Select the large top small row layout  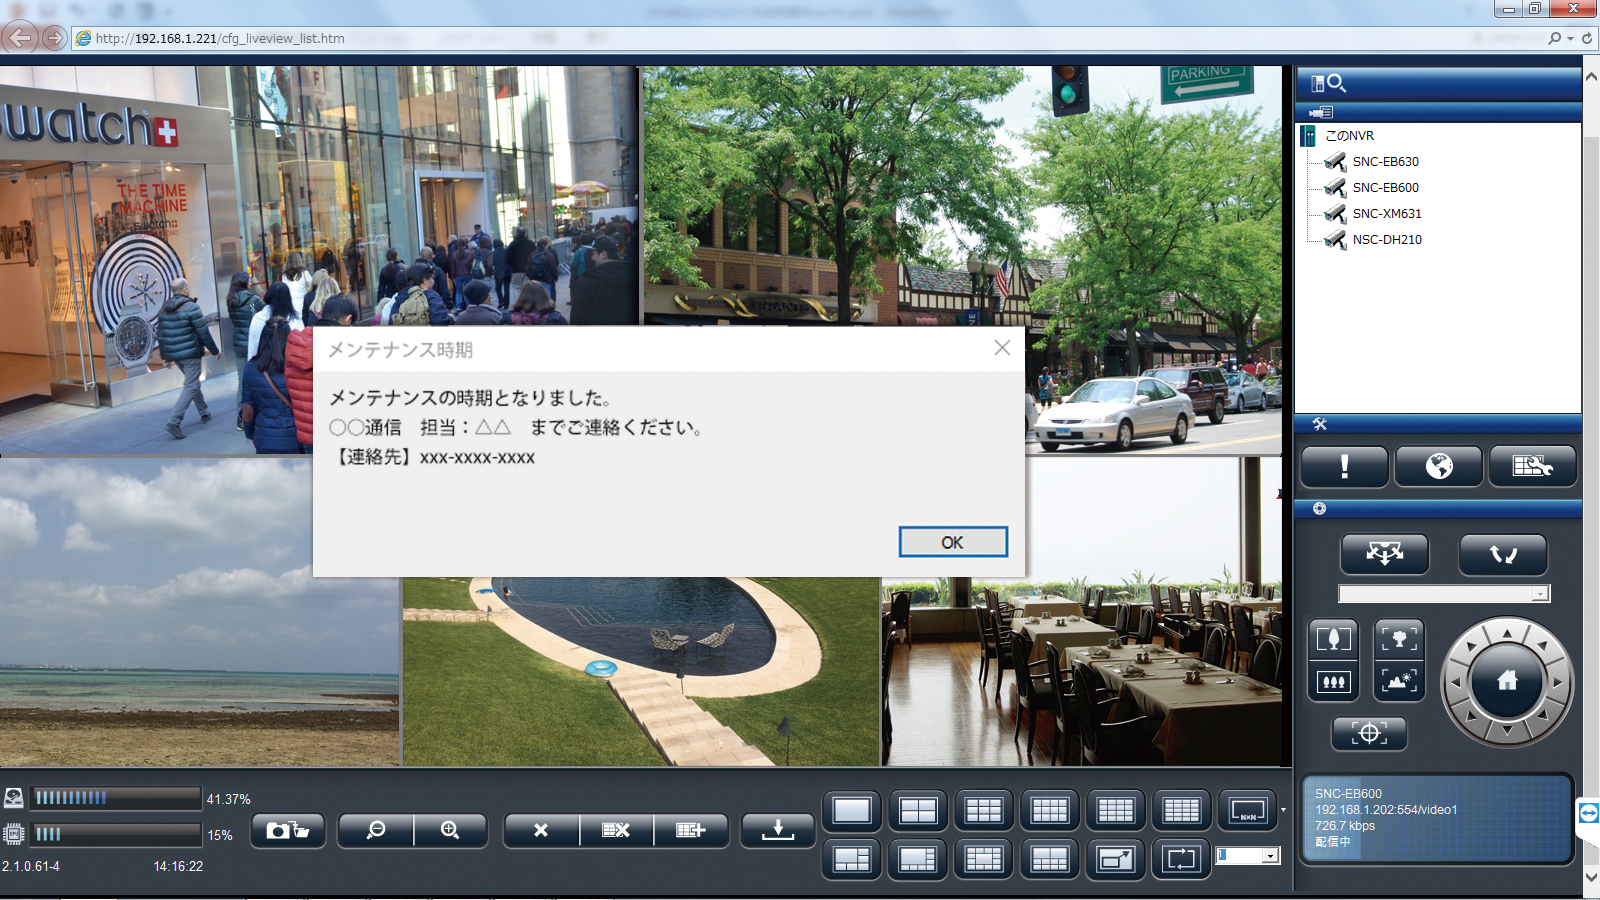[x=918, y=859]
